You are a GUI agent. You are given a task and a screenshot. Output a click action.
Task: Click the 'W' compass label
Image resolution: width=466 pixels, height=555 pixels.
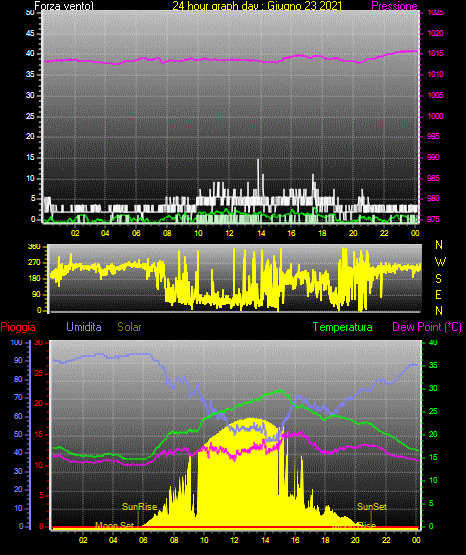click(x=440, y=262)
